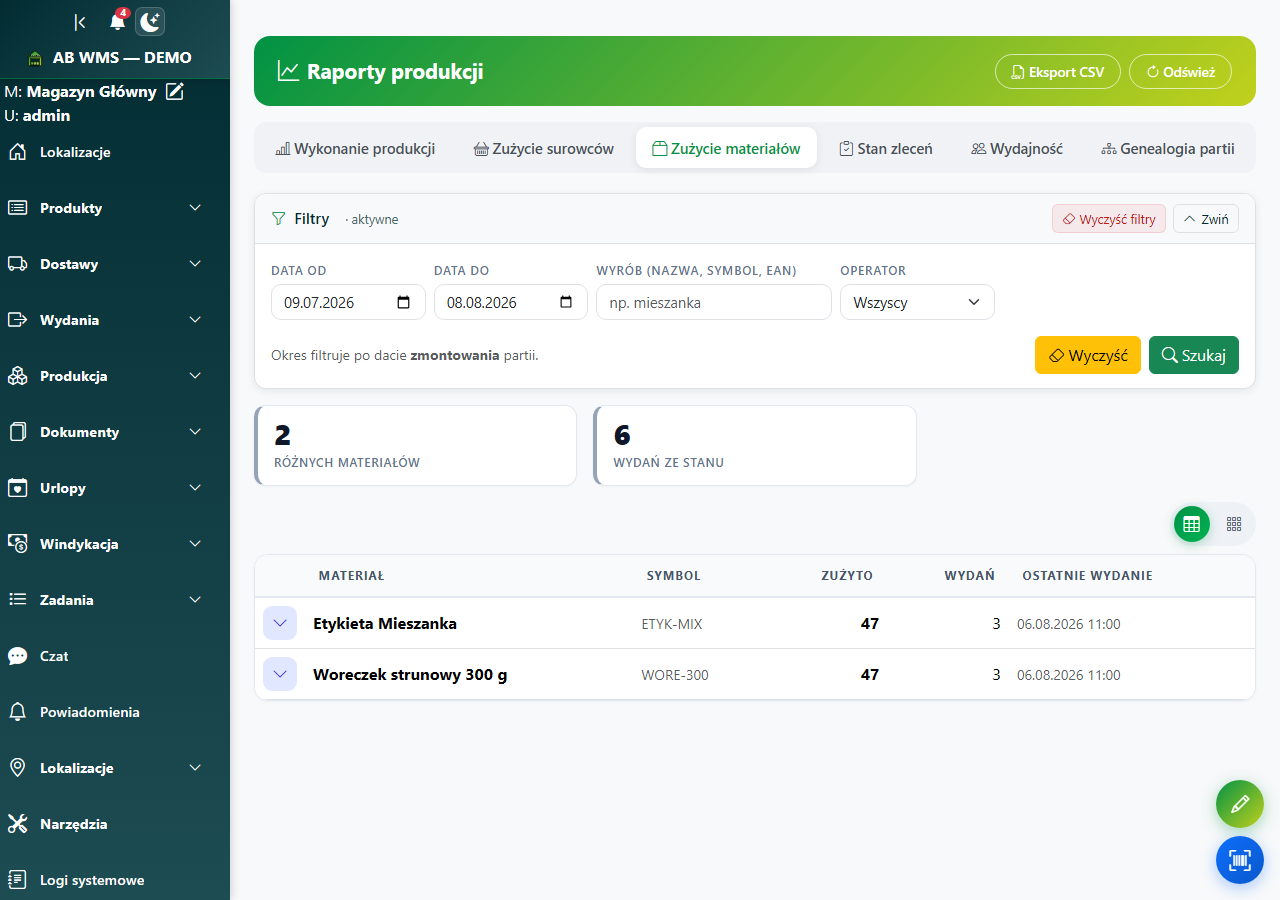Select the Zużycie materiałów tab
Image resolution: width=1280 pixels, height=900 pixels.
[x=726, y=148]
